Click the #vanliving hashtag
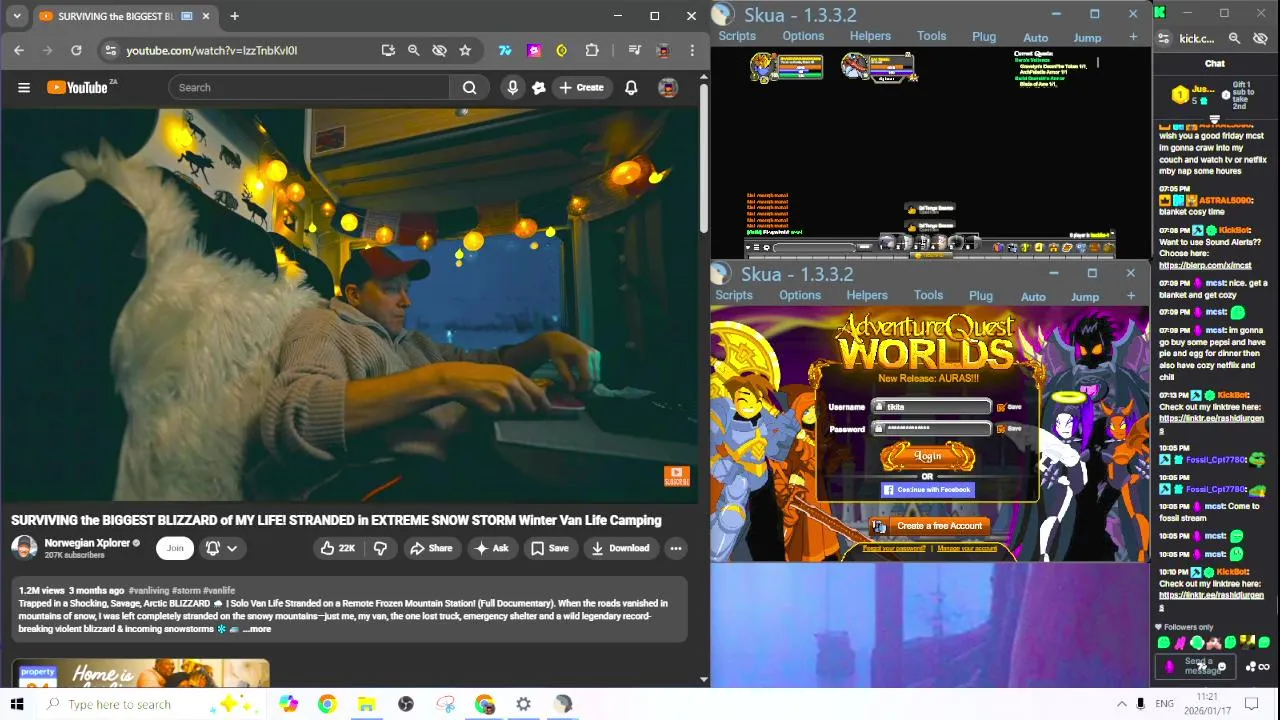The height and width of the screenshot is (720, 1280). [149, 591]
